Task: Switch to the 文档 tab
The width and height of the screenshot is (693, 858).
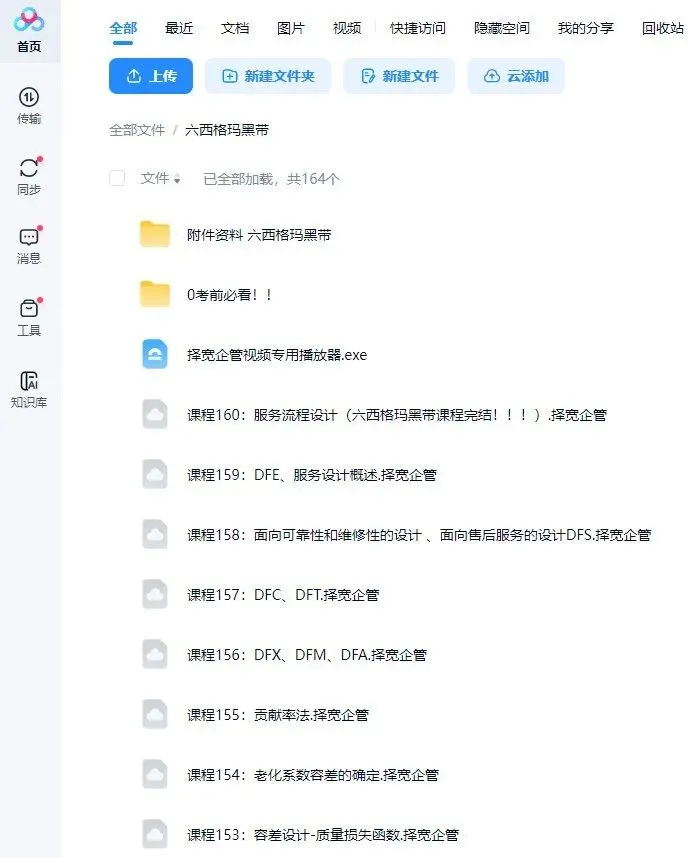Action: tap(235, 28)
